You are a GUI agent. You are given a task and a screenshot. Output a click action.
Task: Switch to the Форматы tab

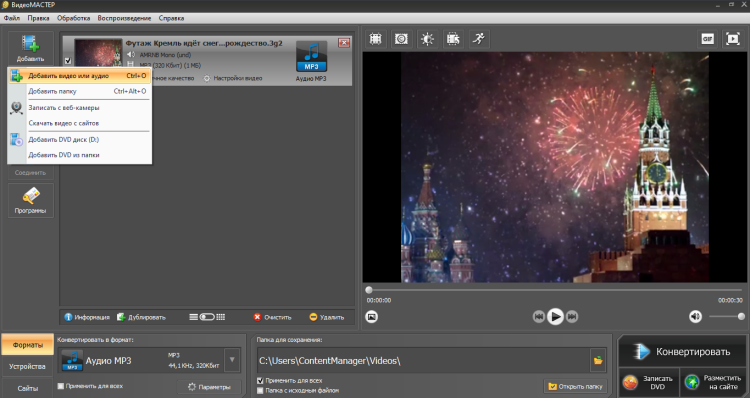[28, 345]
